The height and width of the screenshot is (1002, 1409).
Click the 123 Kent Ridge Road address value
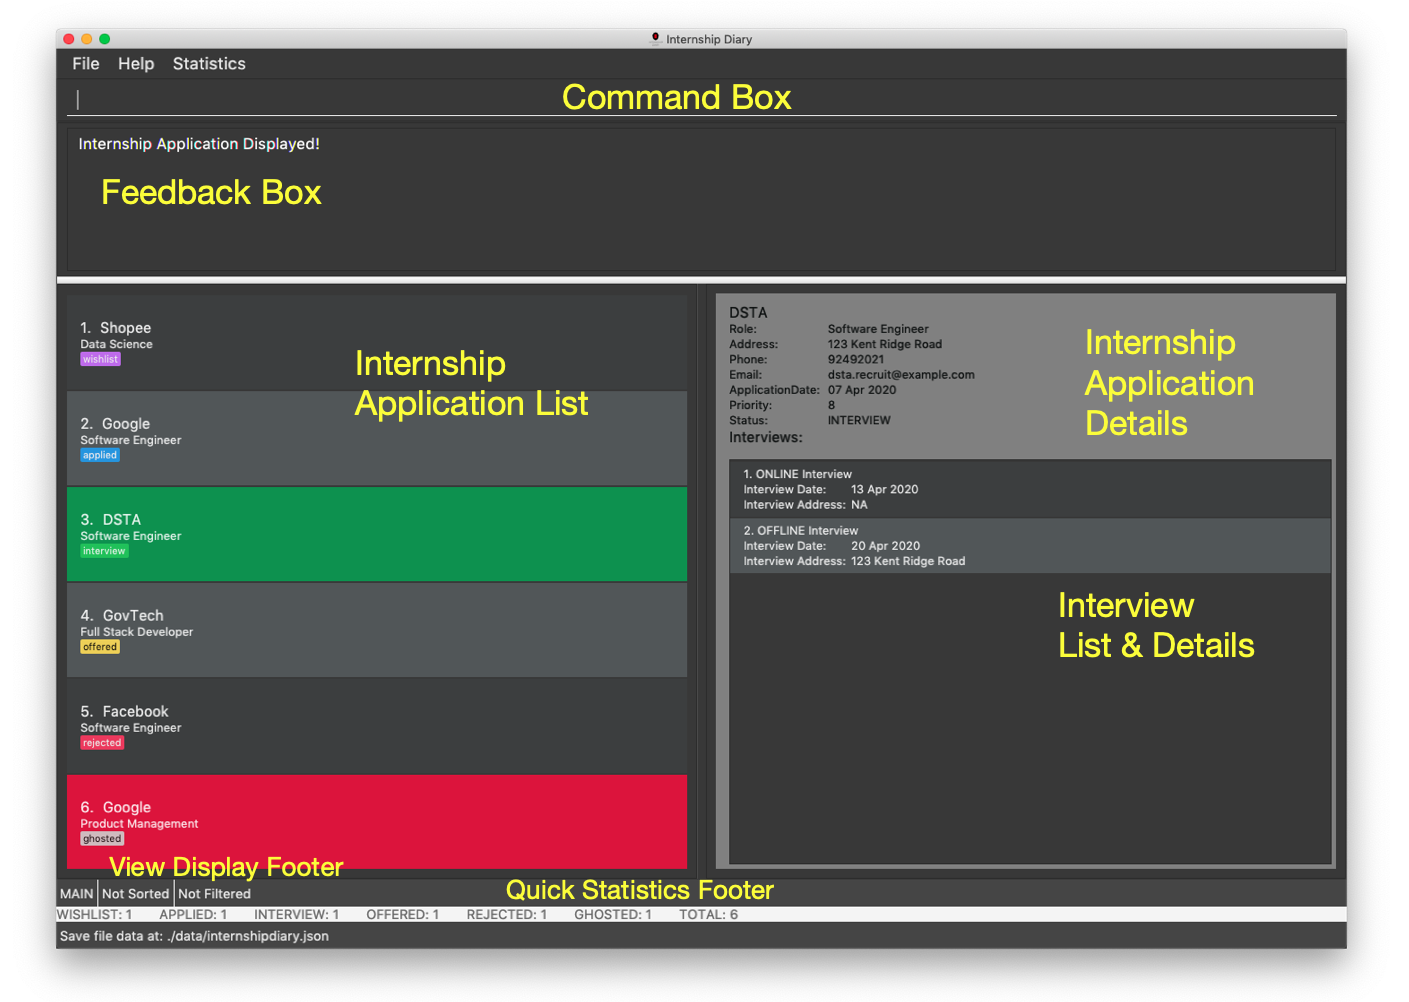coord(885,345)
